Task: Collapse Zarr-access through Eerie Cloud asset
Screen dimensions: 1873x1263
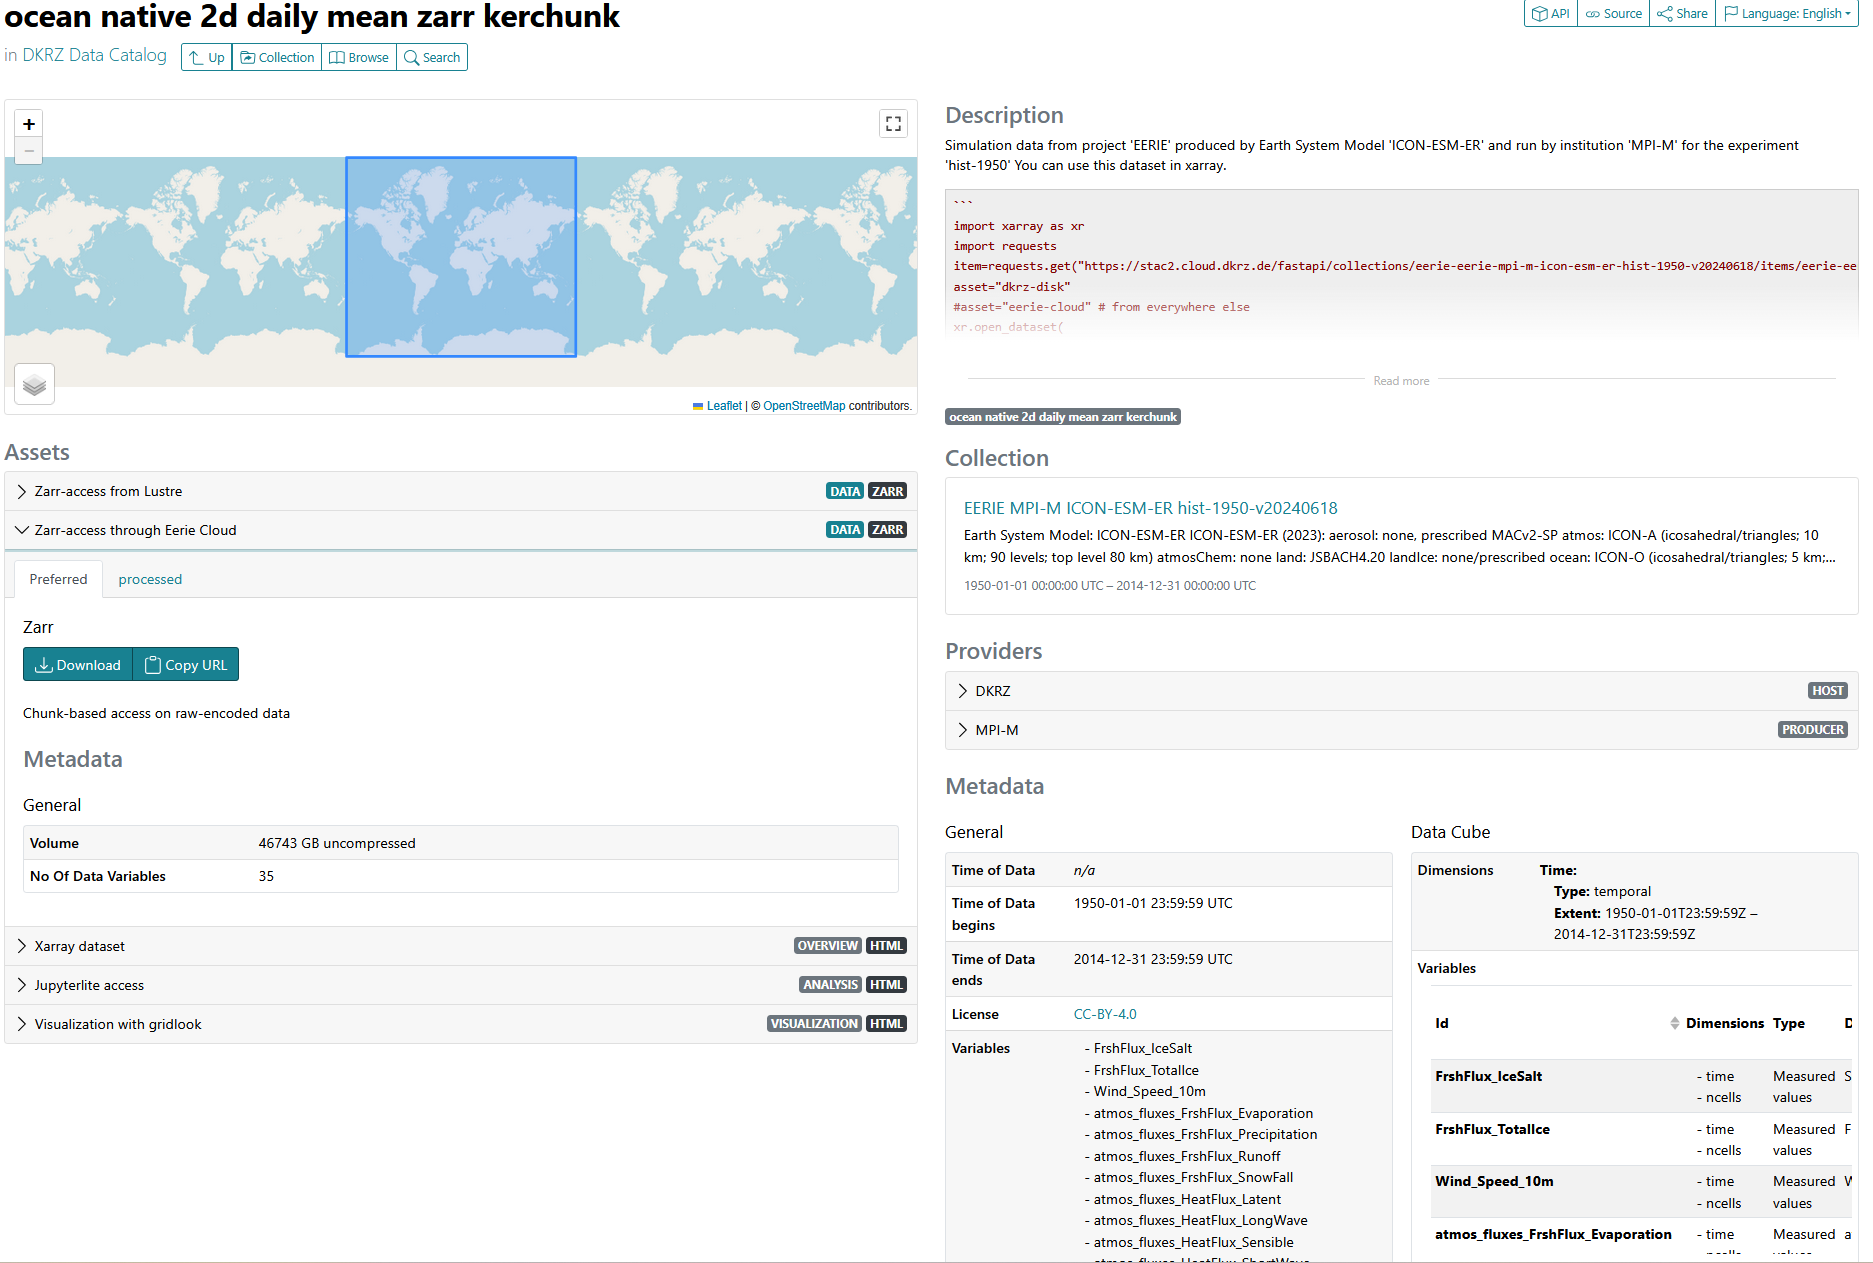Action: pos(135,530)
